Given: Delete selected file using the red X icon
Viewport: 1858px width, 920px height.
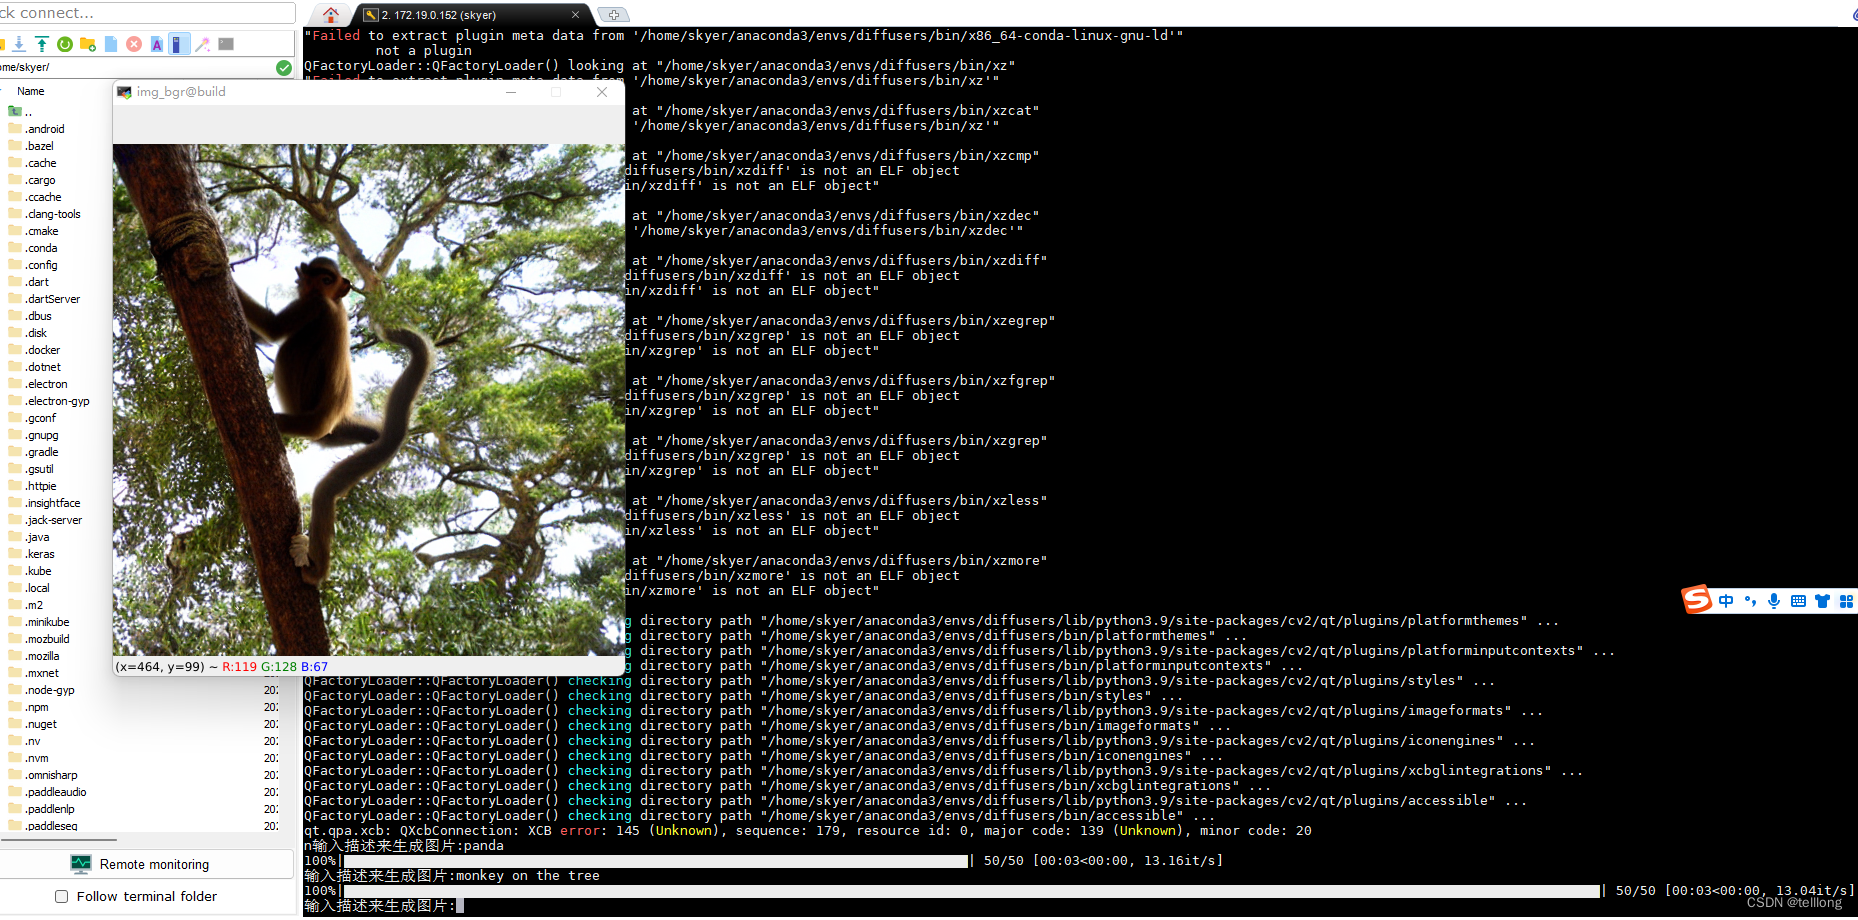Looking at the screenshot, I should (134, 44).
